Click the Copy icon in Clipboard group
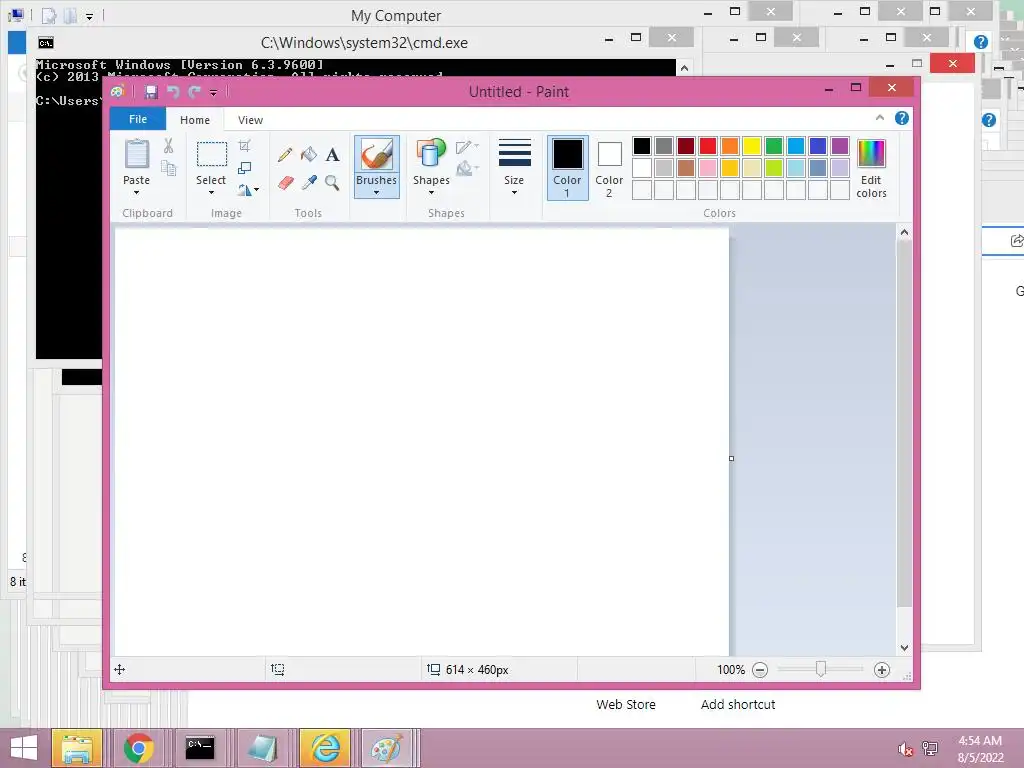Image resolution: width=1024 pixels, height=768 pixels. pos(168,168)
